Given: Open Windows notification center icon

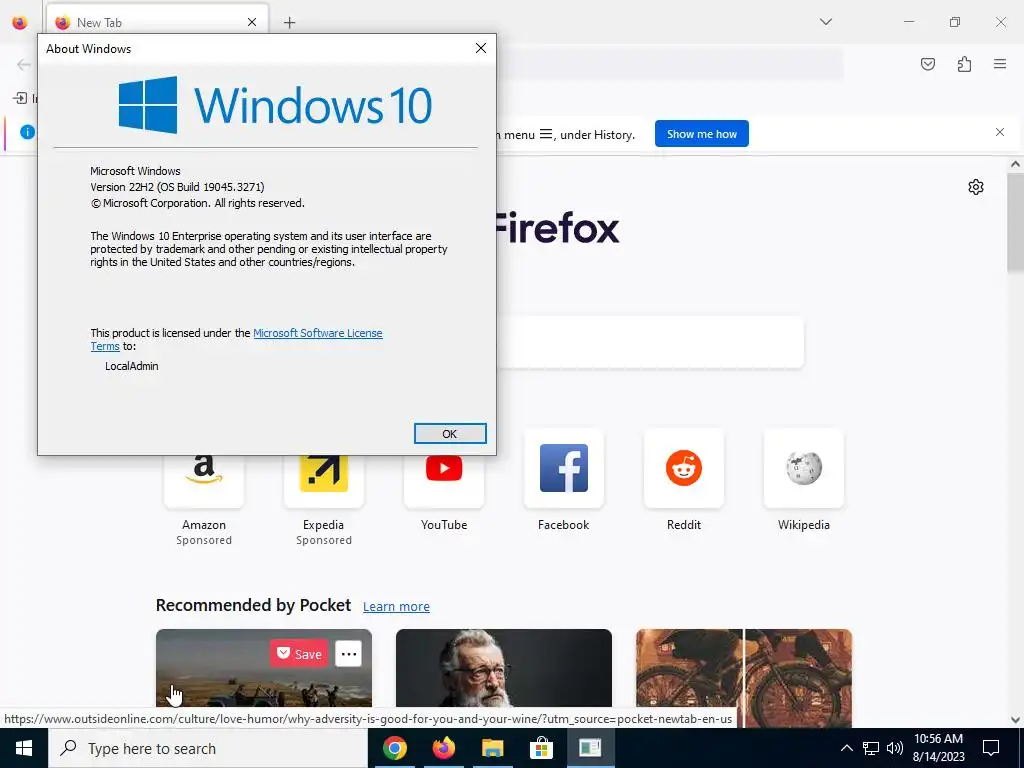Looking at the screenshot, I should click(x=991, y=748).
